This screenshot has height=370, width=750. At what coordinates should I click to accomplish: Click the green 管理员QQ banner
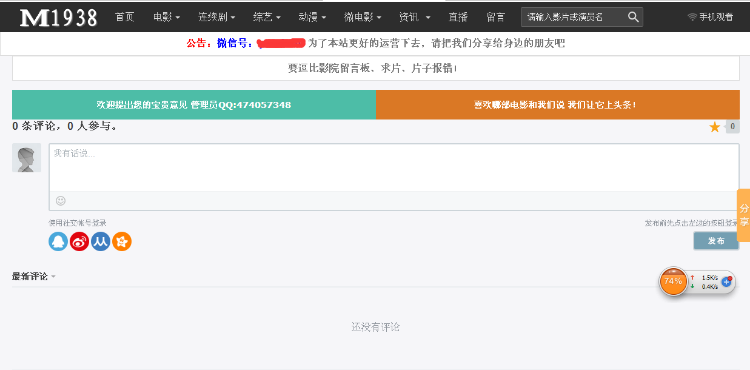point(194,105)
